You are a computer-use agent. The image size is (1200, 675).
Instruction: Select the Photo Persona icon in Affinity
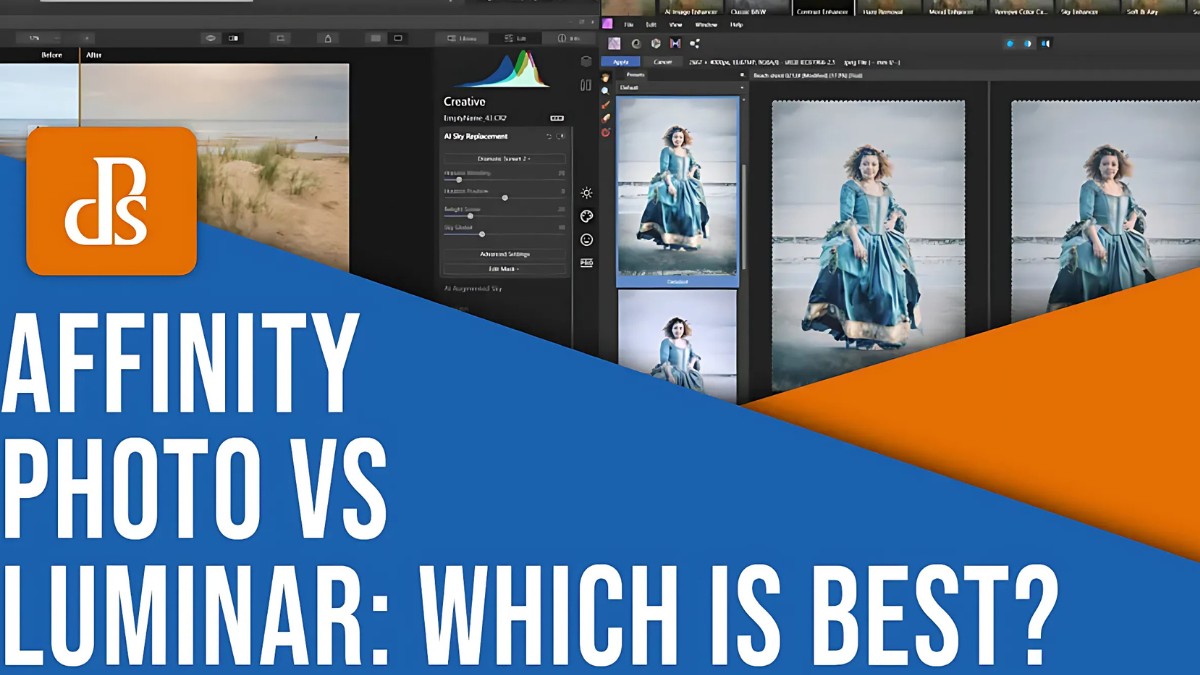(x=614, y=43)
